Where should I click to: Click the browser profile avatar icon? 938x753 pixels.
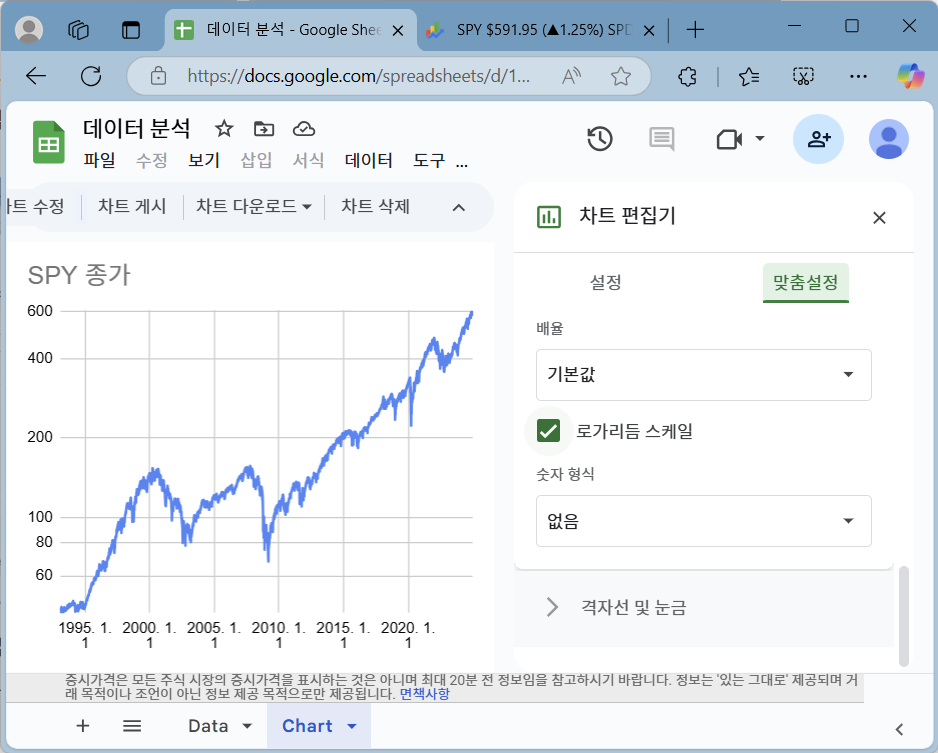point(29,29)
